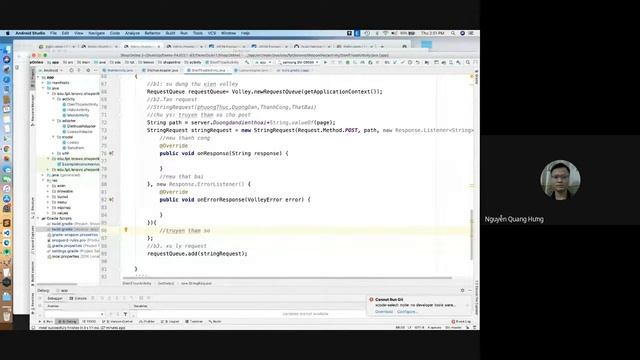
Task: Click the Make Project hammer icon
Action: (x=247, y=62)
